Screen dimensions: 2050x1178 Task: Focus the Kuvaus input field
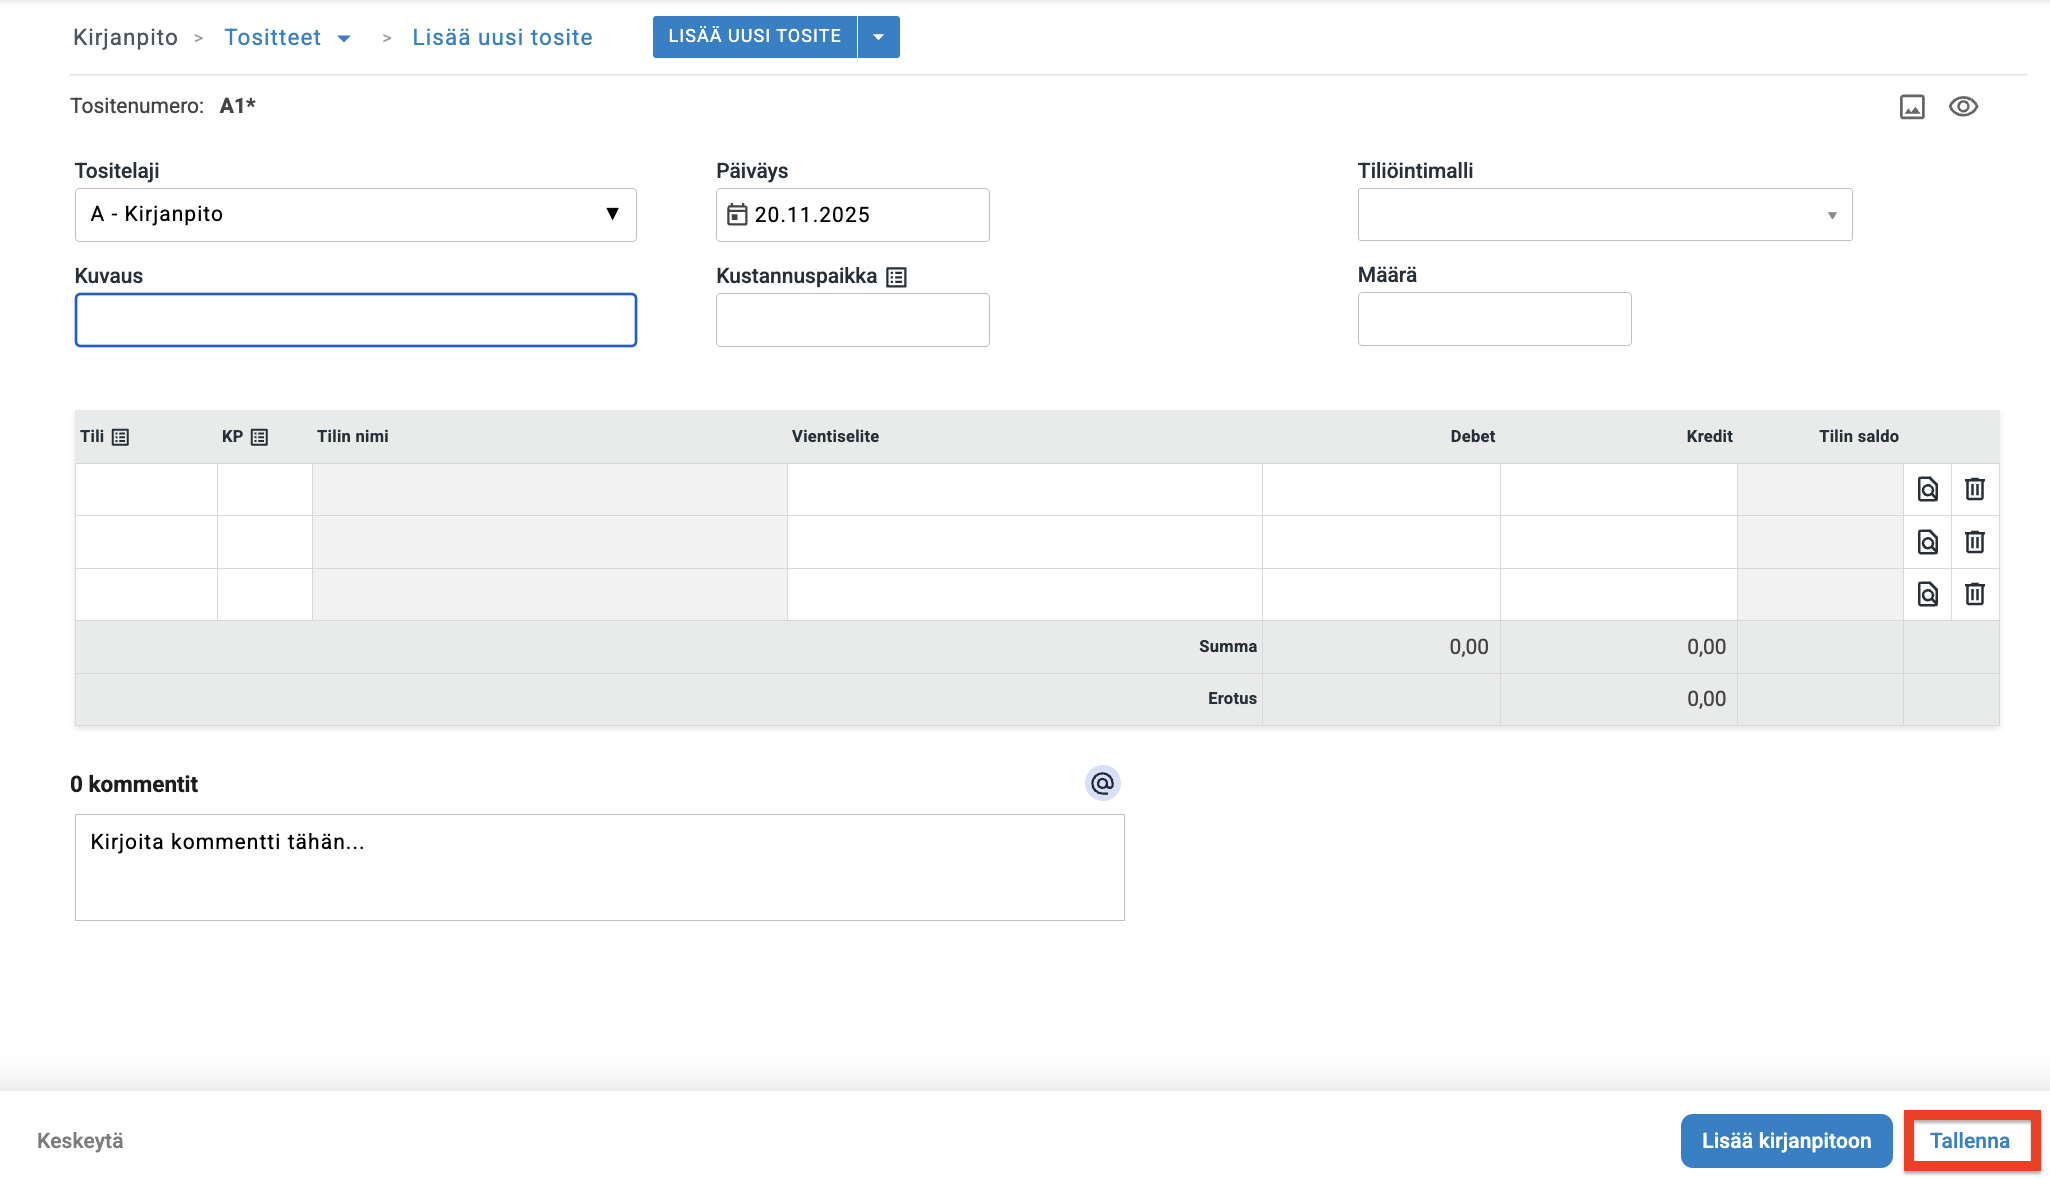click(x=355, y=320)
